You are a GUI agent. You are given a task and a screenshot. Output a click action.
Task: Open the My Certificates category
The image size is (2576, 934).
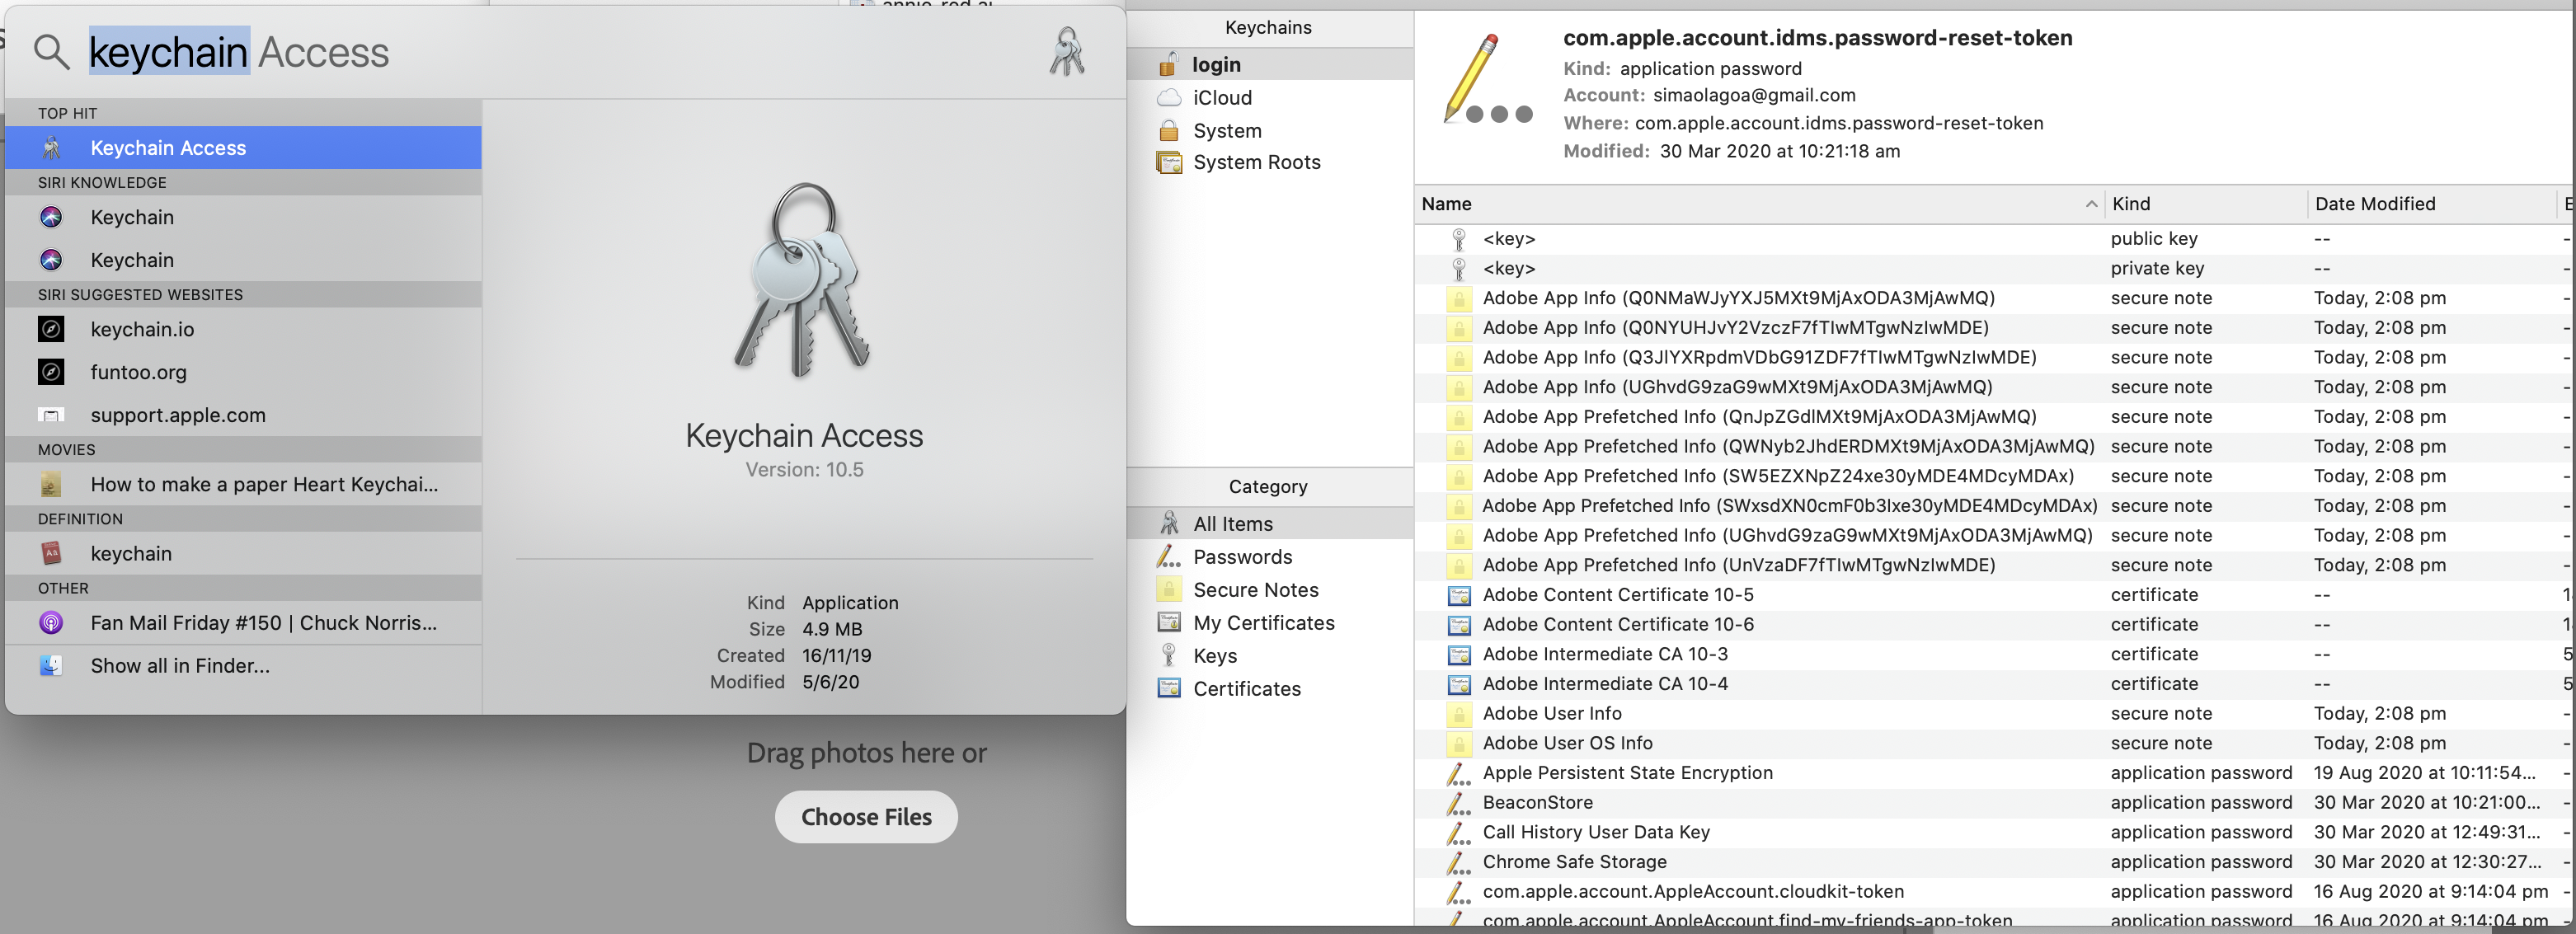pos(1263,623)
